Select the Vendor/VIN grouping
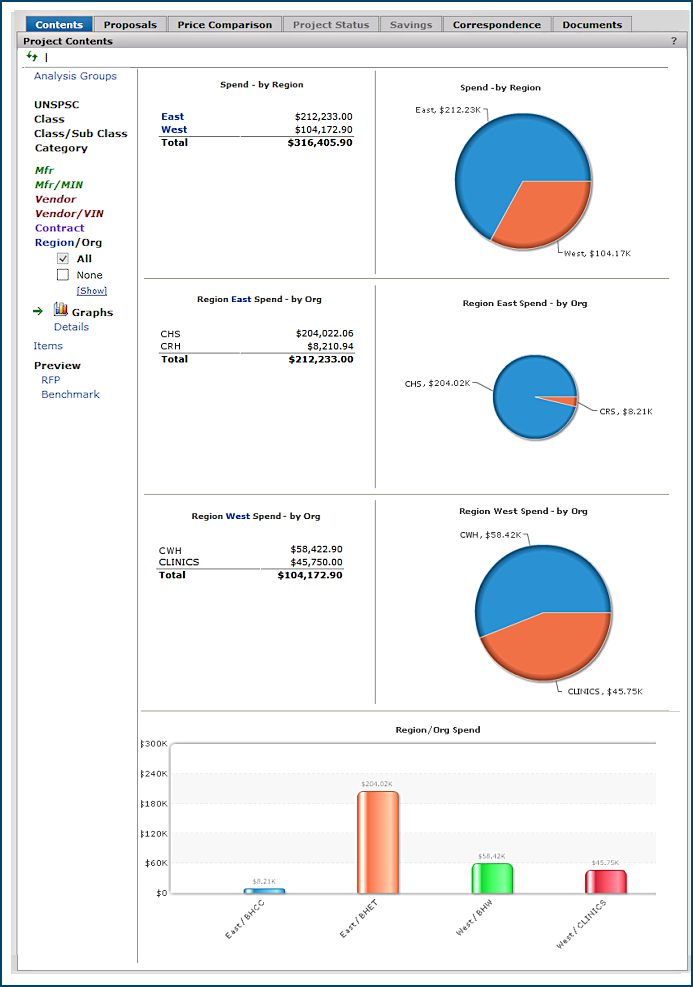 coord(69,214)
